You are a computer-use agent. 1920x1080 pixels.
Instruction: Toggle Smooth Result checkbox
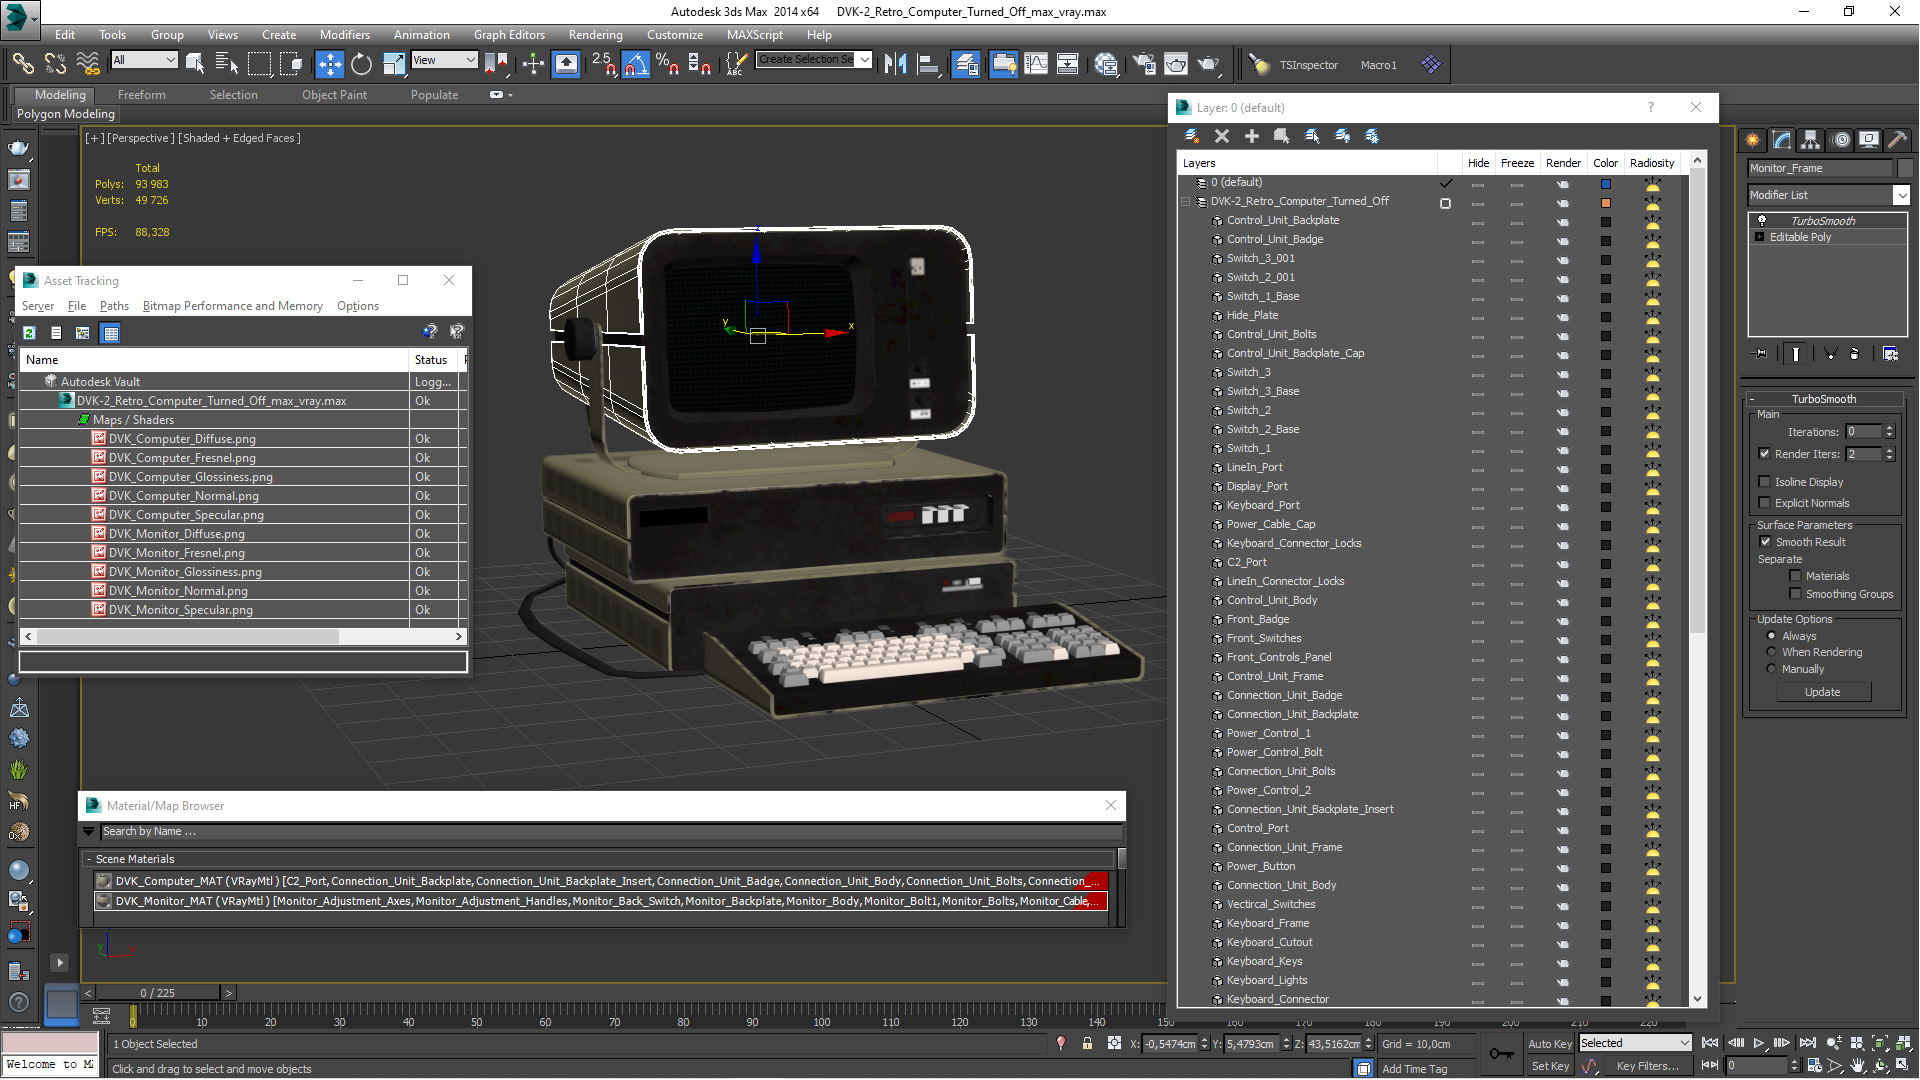[x=1765, y=542]
